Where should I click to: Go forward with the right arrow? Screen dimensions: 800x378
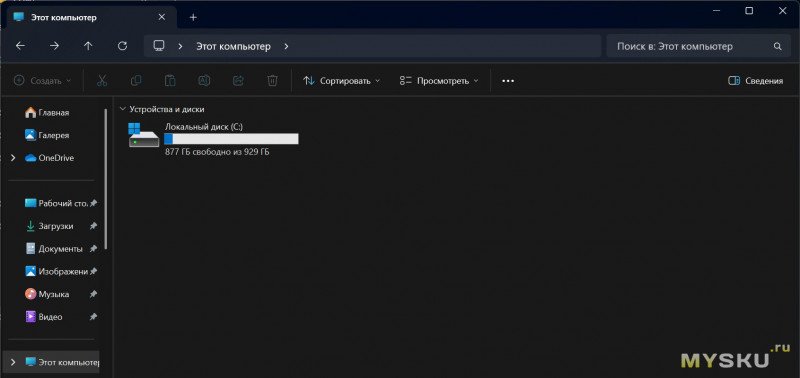tap(54, 46)
